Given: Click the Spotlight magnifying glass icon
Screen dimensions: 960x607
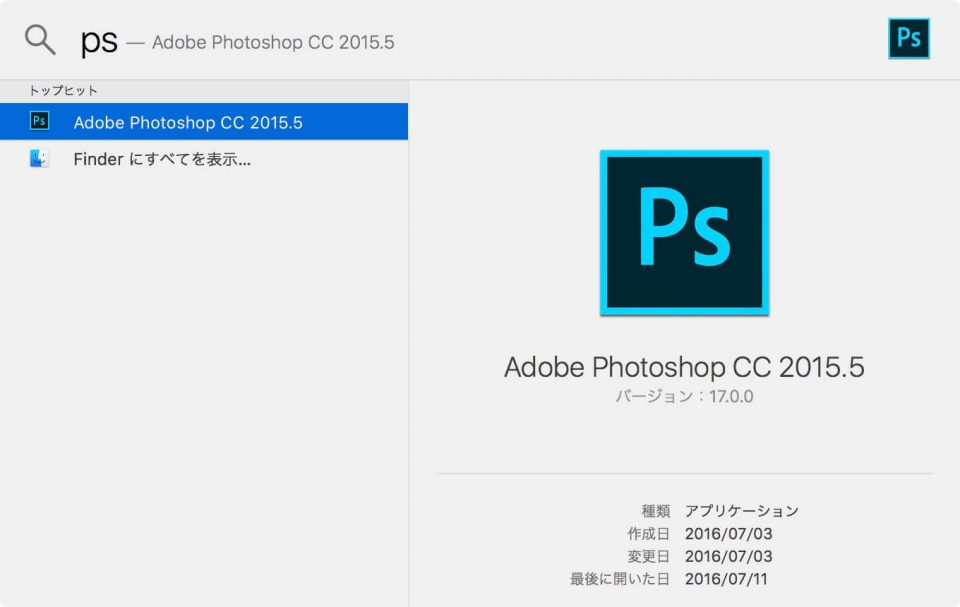Looking at the screenshot, I should coord(40,40).
